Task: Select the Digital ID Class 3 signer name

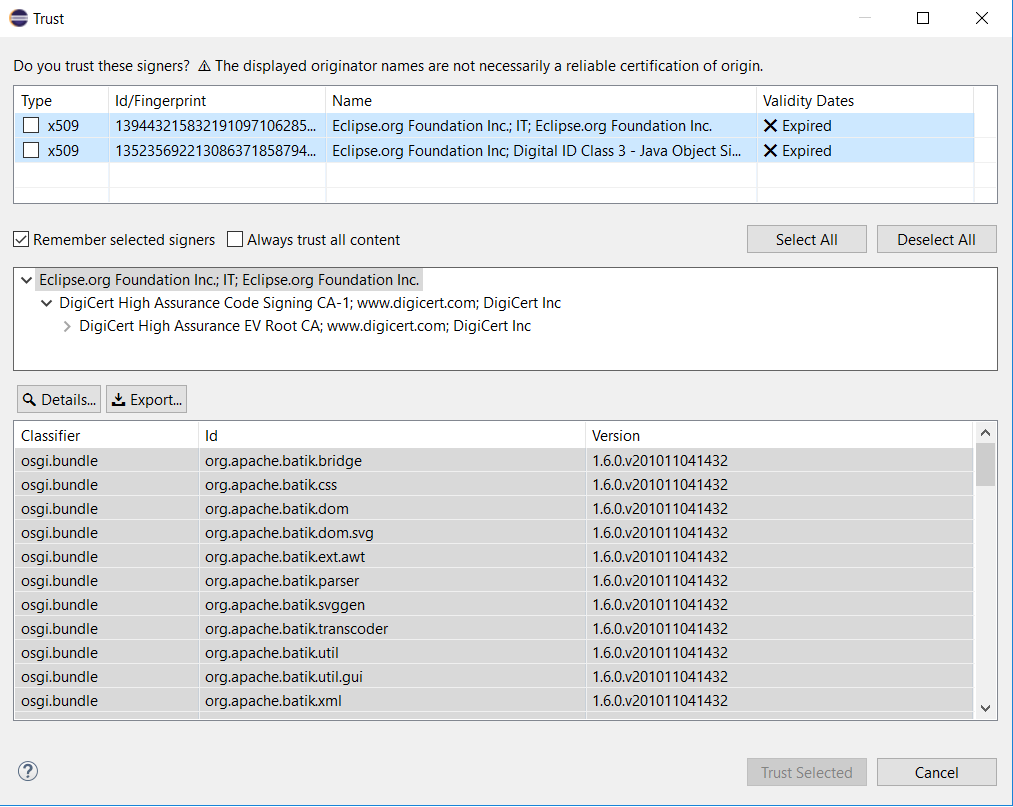Action: (x=536, y=151)
